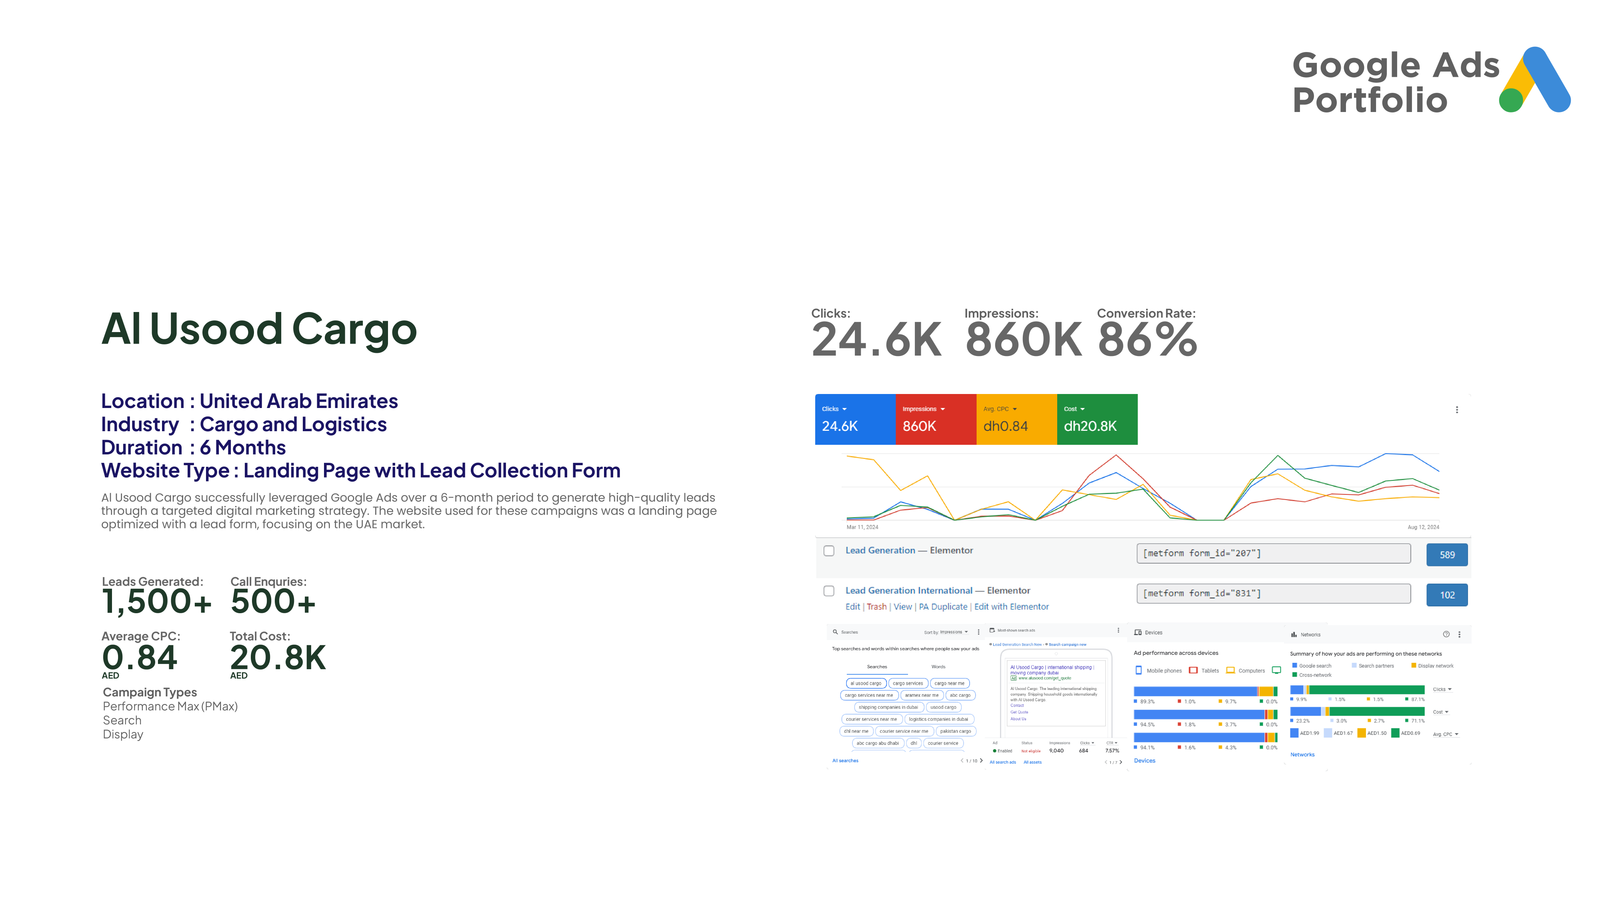This screenshot has width=1600, height=900.
Task: Switch to the Searches tab
Action: pyautogui.click(x=877, y=667)
